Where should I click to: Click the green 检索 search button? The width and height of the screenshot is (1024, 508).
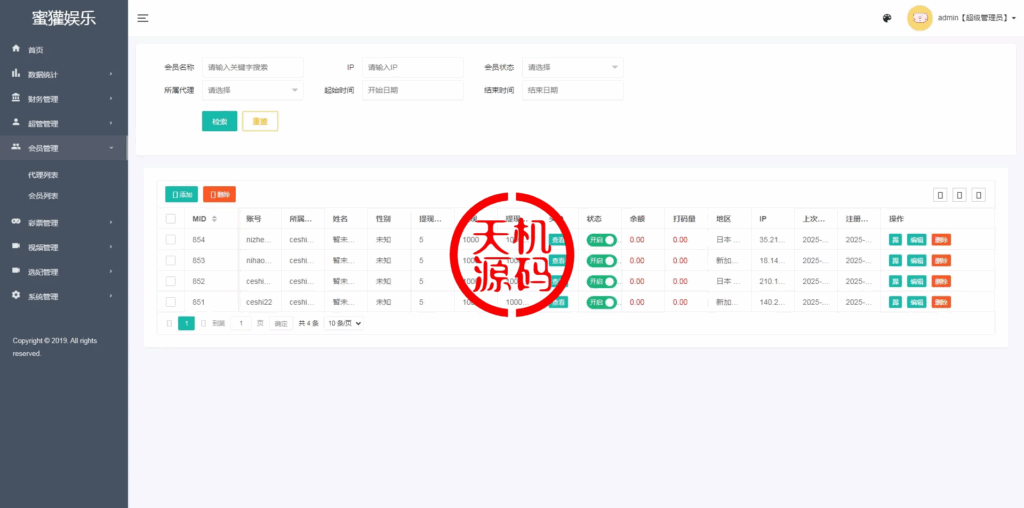tap(219, 121)
